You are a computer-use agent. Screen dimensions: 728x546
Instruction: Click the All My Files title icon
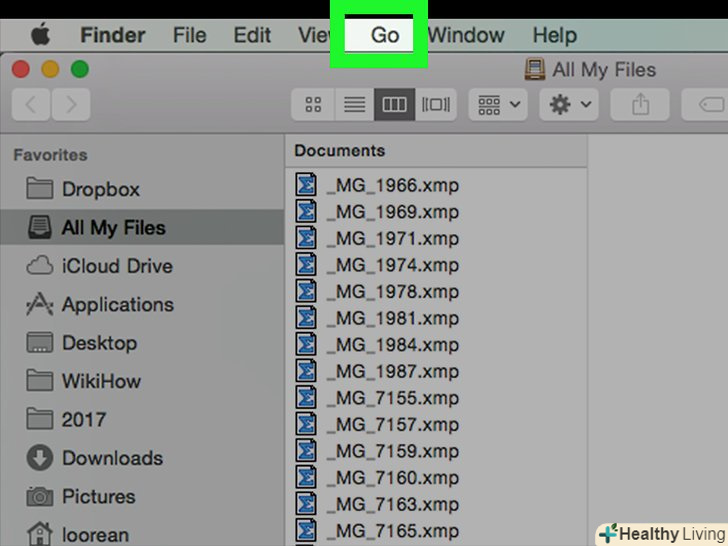click(535, 69)
